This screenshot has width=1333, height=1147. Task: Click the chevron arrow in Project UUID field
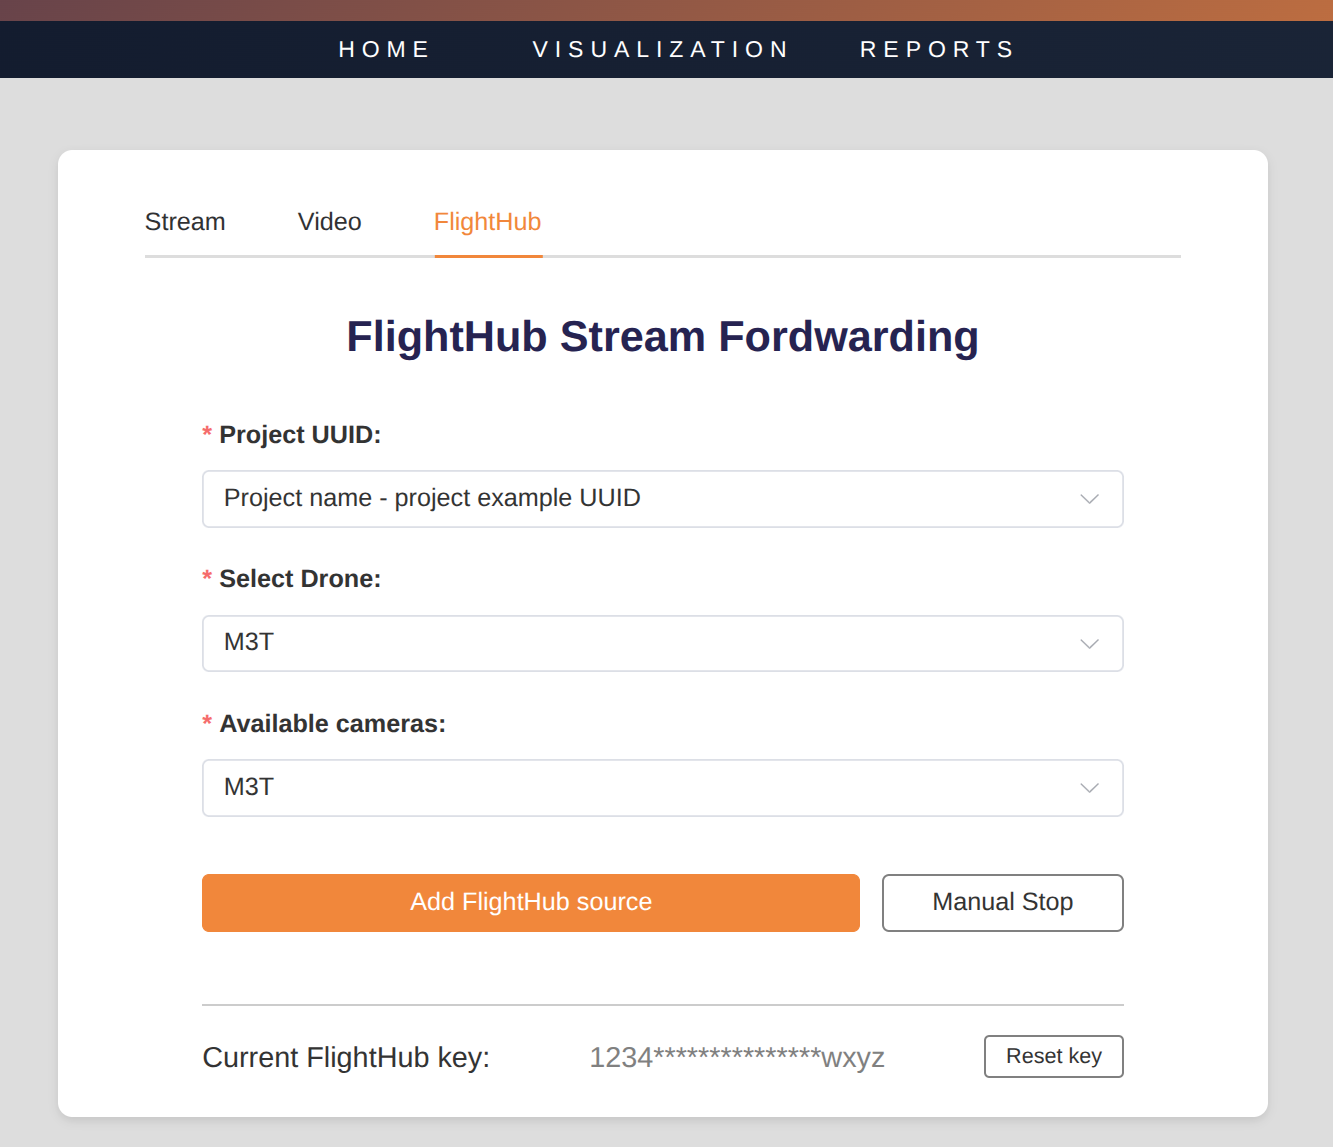[1089, 499]
